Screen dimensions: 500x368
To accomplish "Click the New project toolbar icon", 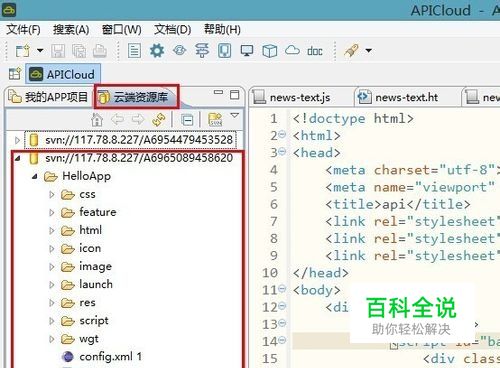I will [x=23, y=51].
